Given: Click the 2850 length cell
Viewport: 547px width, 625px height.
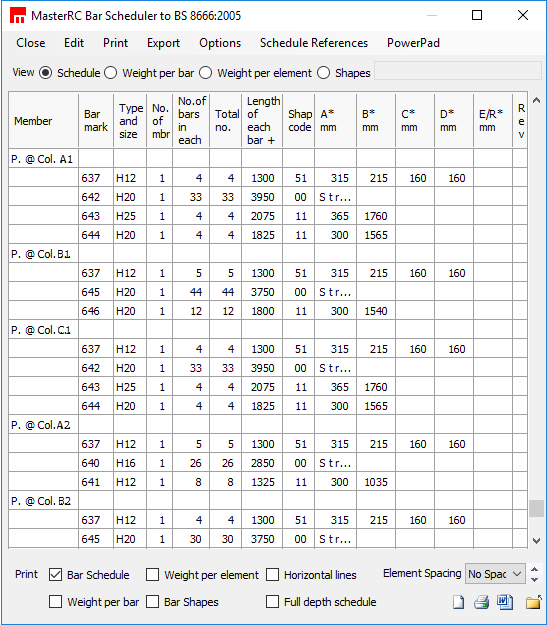Looking at the screenshot, I should coord(262,463).
